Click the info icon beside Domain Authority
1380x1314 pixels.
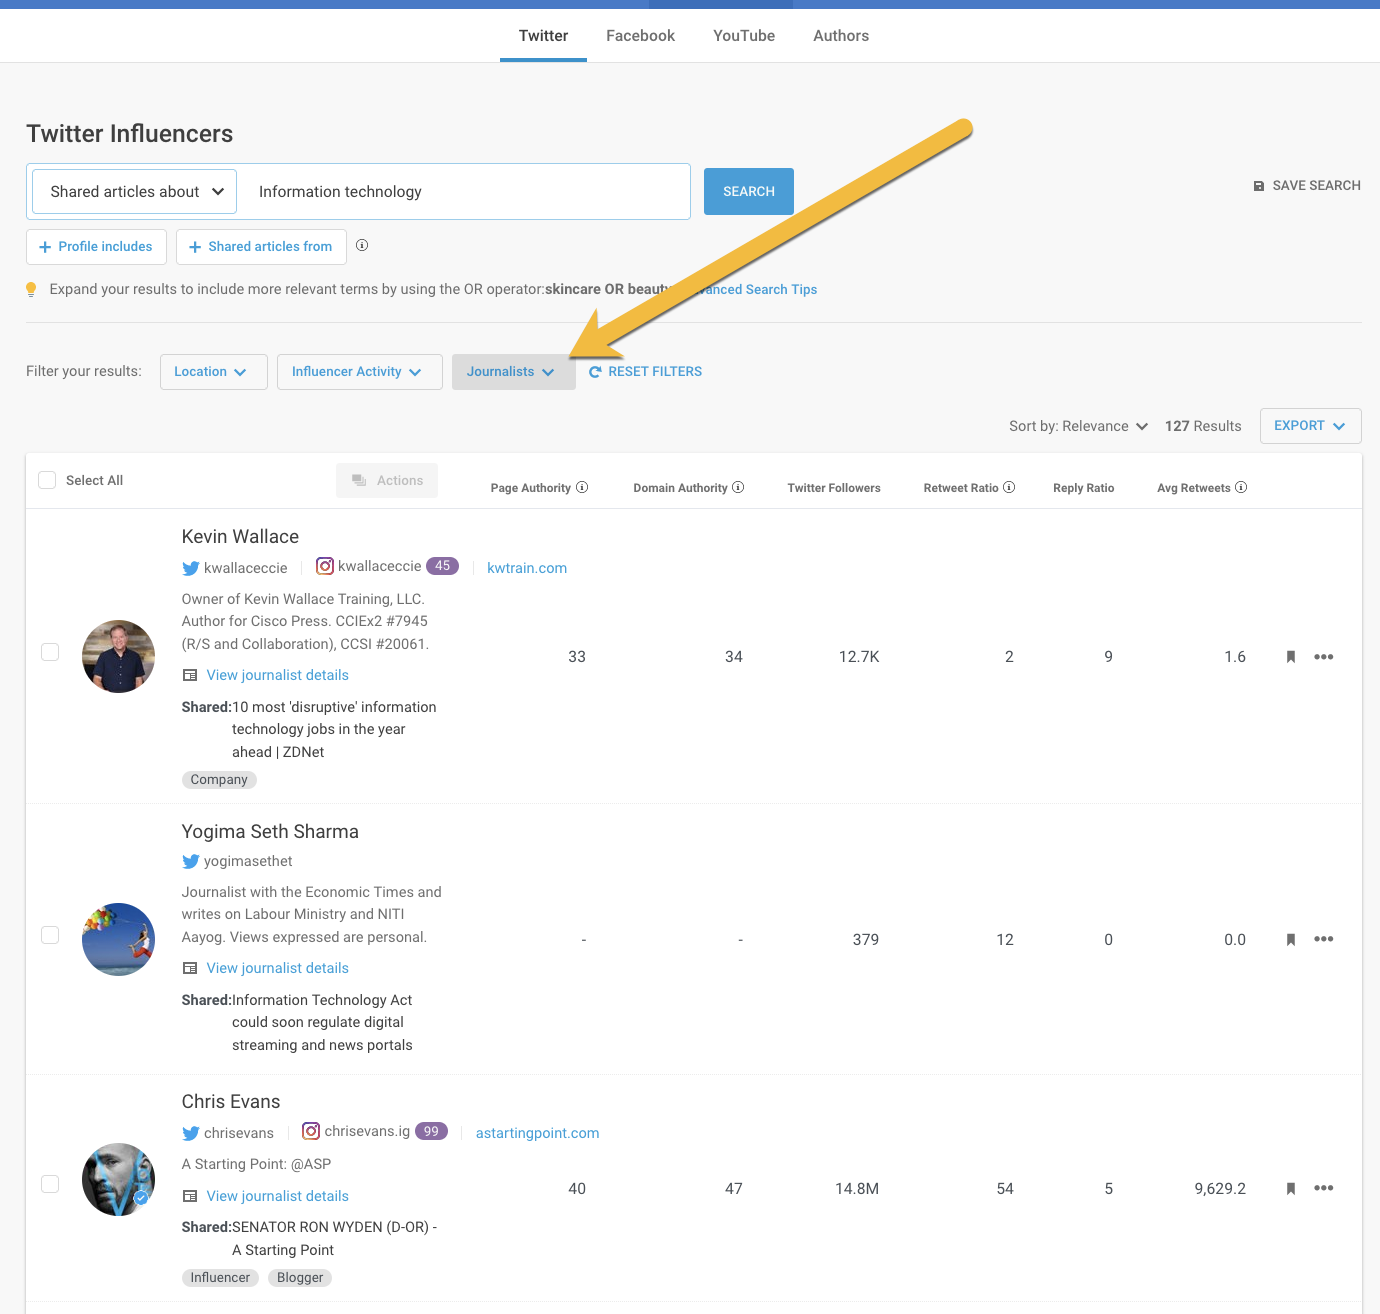pyautogui.click(x=738, y=487)
